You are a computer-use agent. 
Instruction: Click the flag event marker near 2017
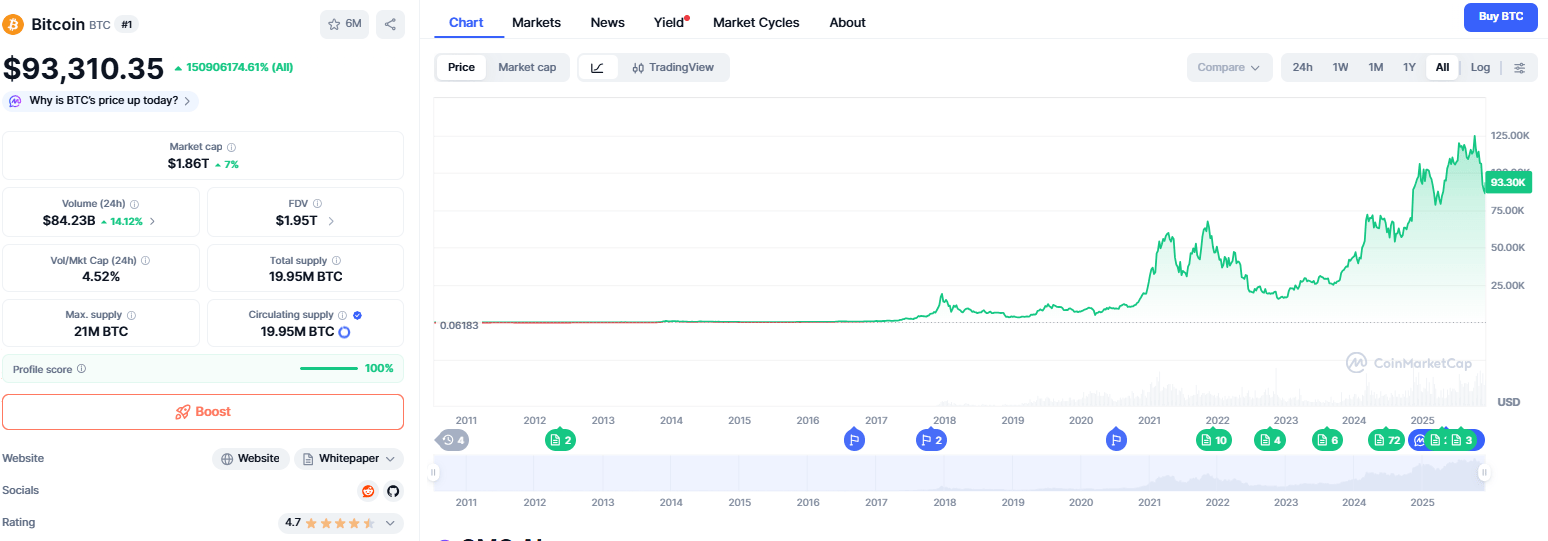854,439
